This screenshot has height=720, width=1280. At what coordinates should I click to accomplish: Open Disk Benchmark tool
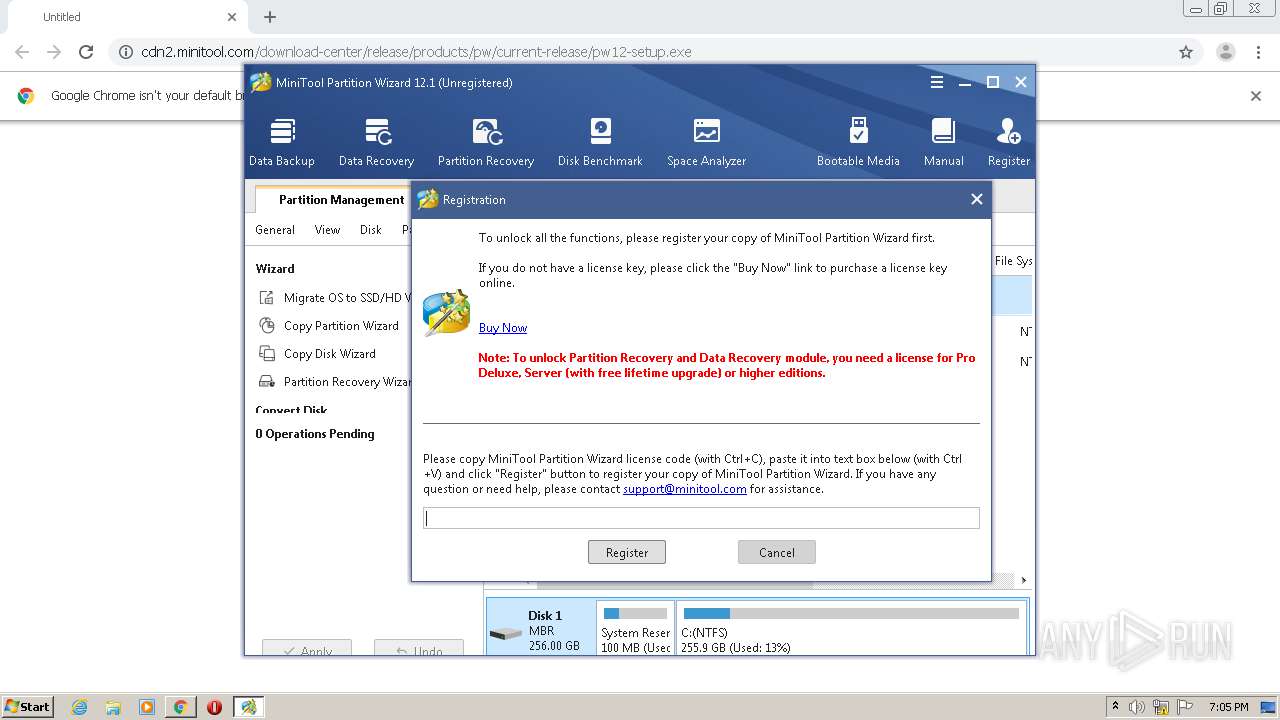click(600, 142)
